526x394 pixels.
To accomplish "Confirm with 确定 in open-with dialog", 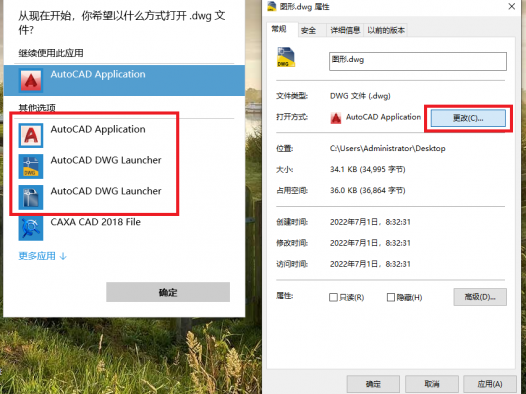I will (168, 292).
